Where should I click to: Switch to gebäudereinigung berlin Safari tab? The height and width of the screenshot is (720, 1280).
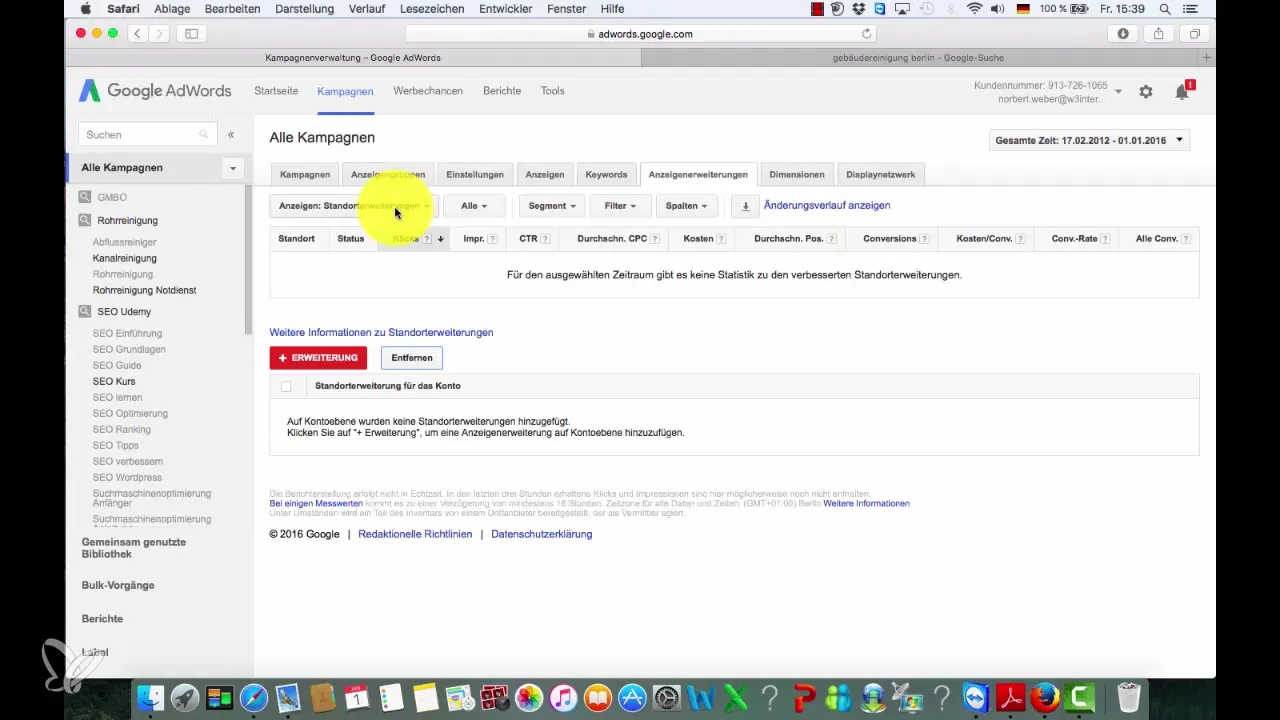pyautogui.click(x=918, y=58)
